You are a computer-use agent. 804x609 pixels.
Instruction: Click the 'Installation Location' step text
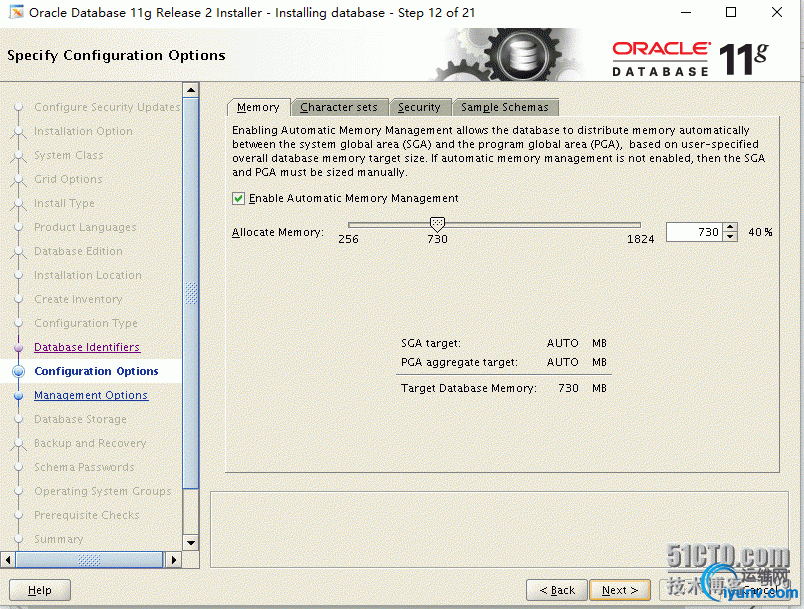[88, 275]
